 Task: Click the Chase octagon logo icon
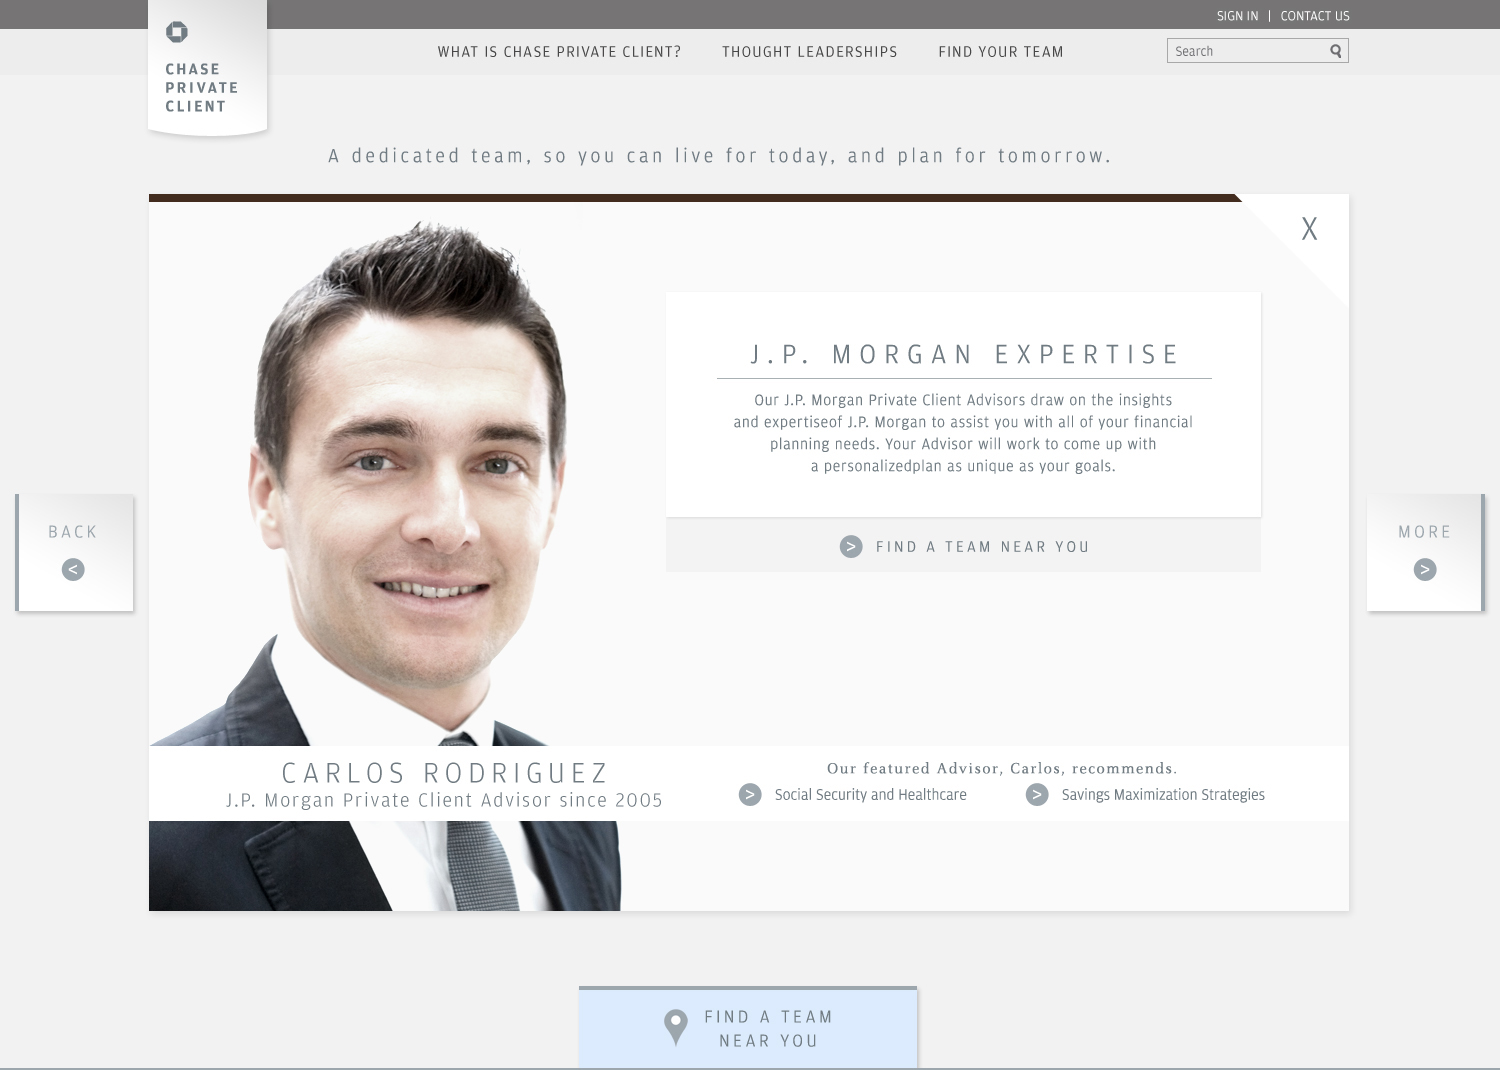coord(177,33)
